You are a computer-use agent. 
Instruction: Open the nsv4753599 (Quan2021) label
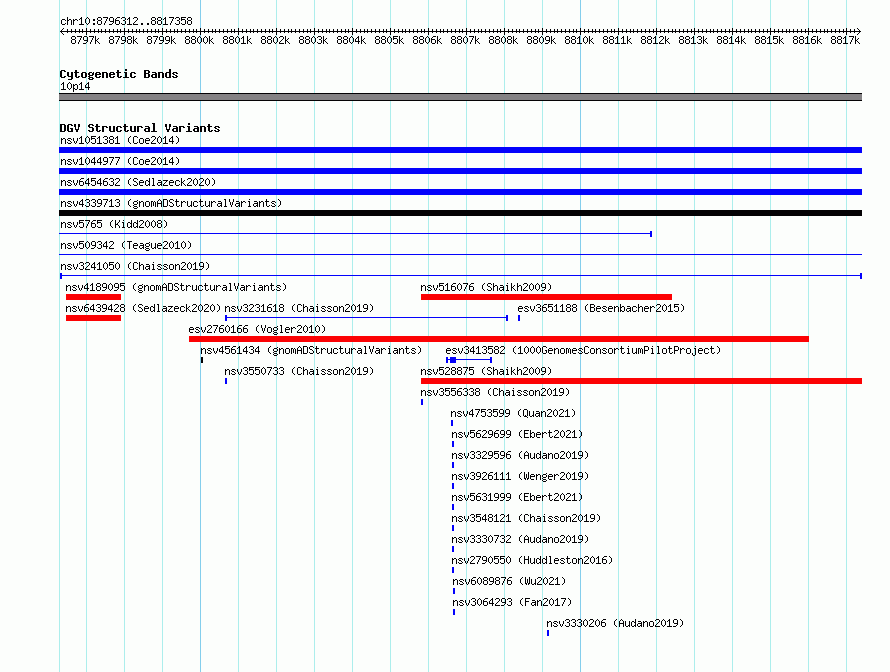tap(513, 413)
